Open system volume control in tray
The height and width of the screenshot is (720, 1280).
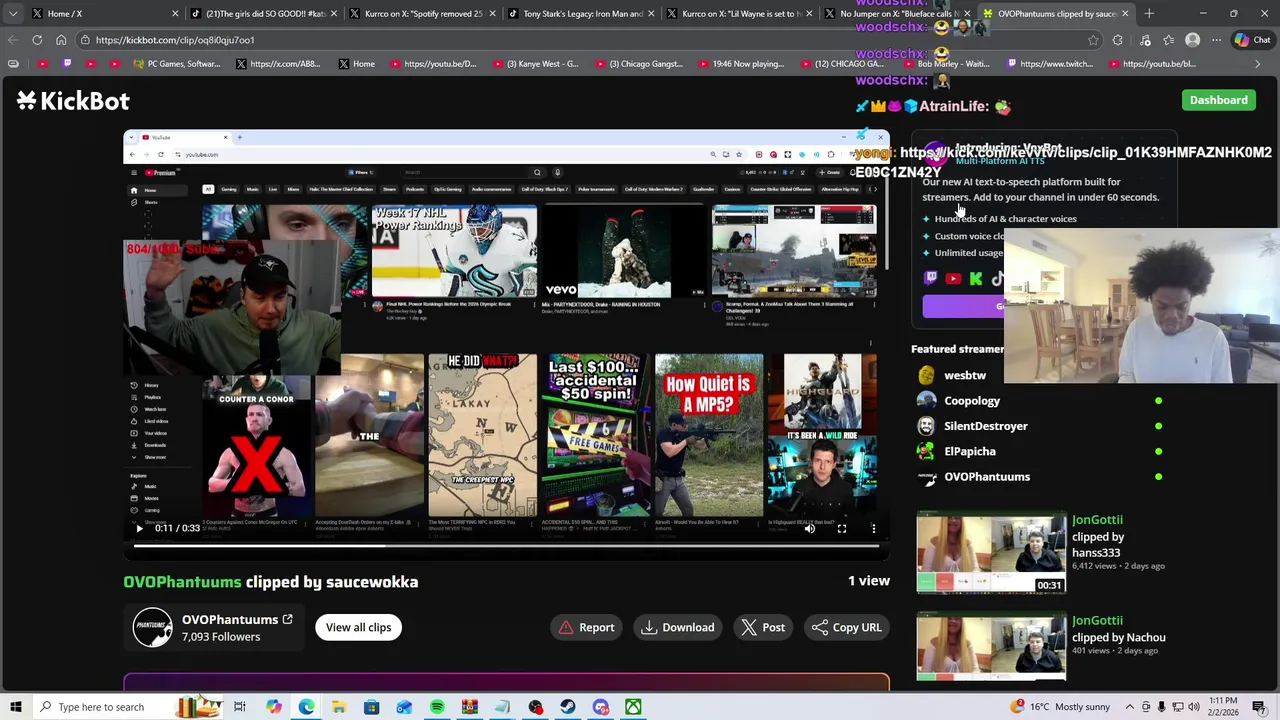(1193, 707)
